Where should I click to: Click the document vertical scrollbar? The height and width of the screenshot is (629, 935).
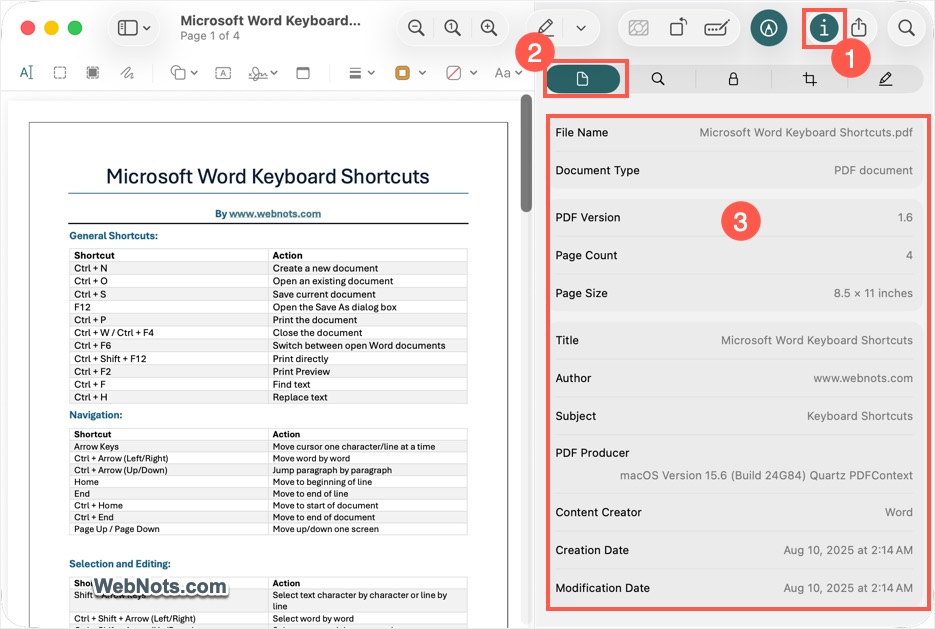coord(526,153)
